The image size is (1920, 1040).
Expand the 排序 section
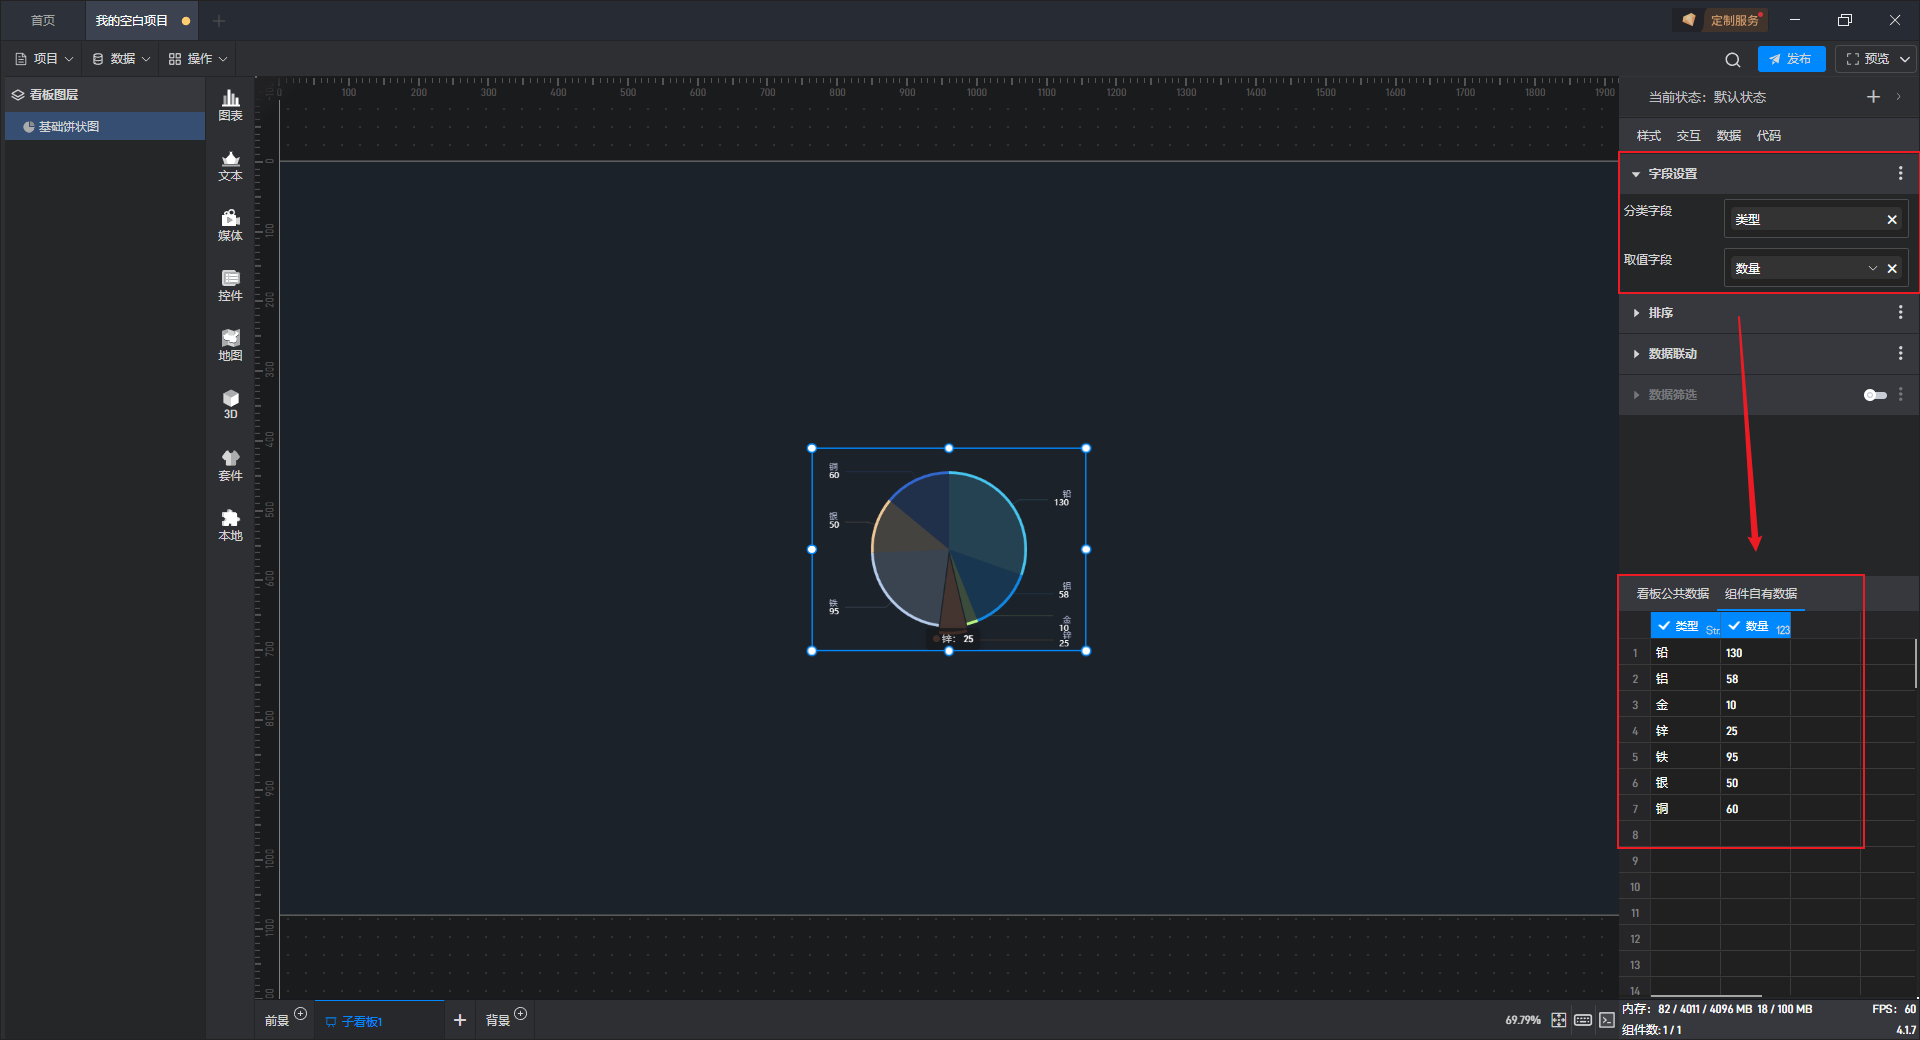tap(1636, 313)
